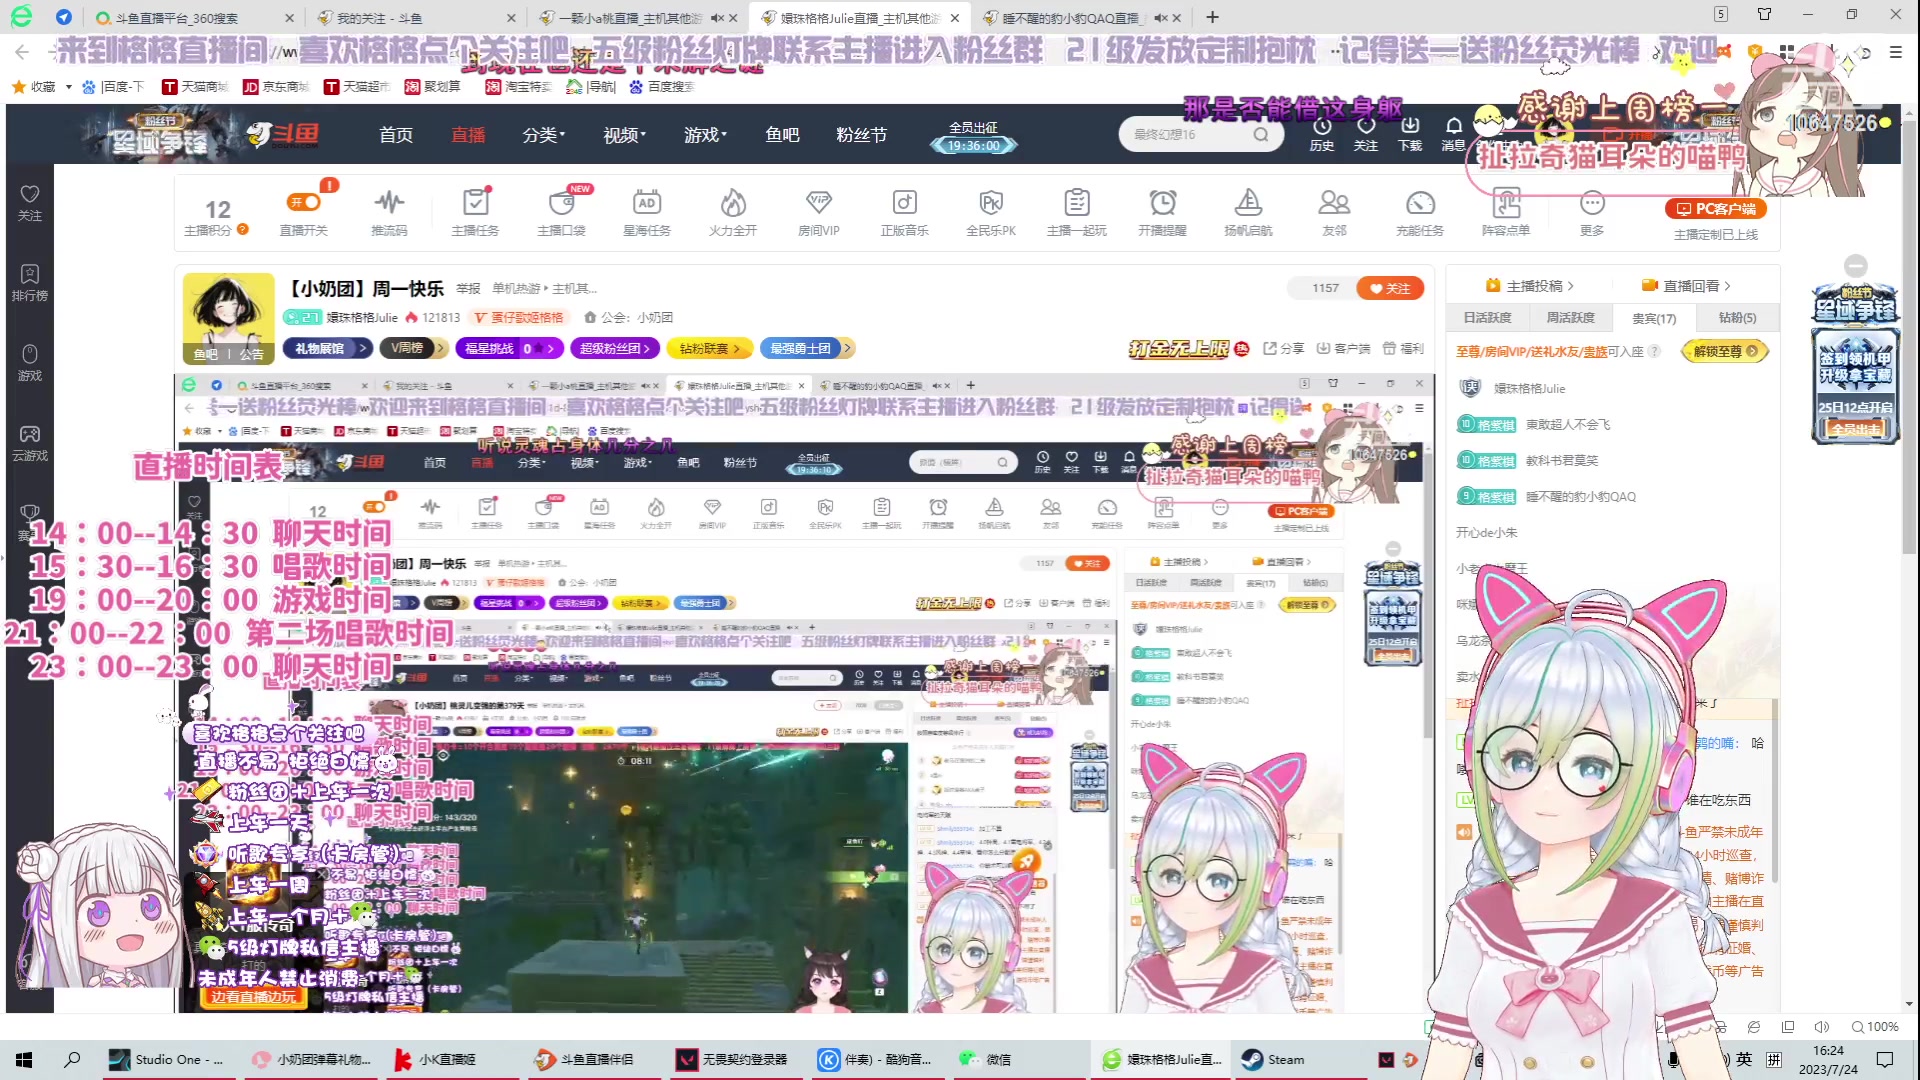Click the red PC客户端 button

1716,209
